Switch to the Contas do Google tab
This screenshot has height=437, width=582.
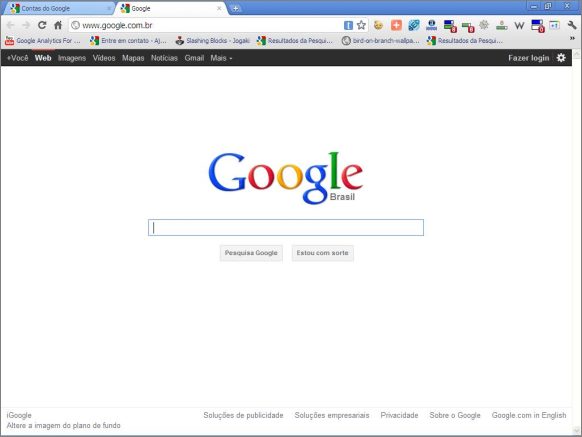tap(58, 8)
